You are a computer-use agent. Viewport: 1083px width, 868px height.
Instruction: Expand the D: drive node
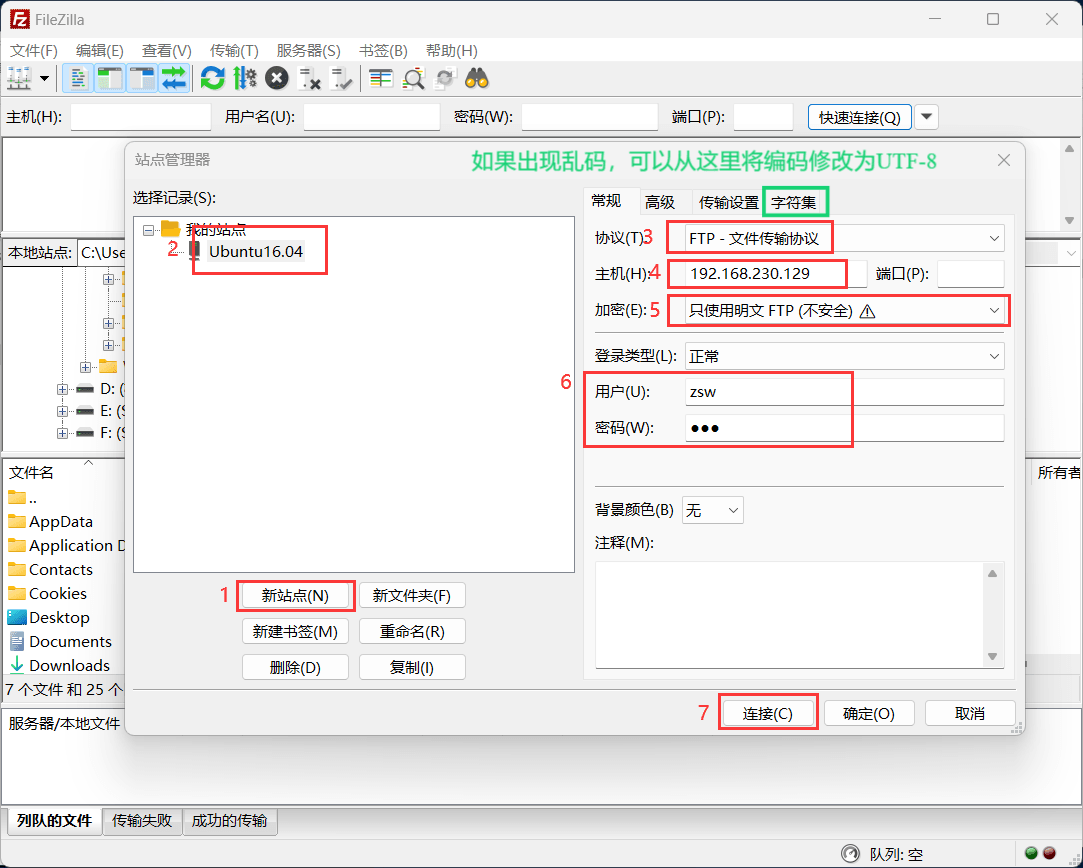[x=62, y=389]
